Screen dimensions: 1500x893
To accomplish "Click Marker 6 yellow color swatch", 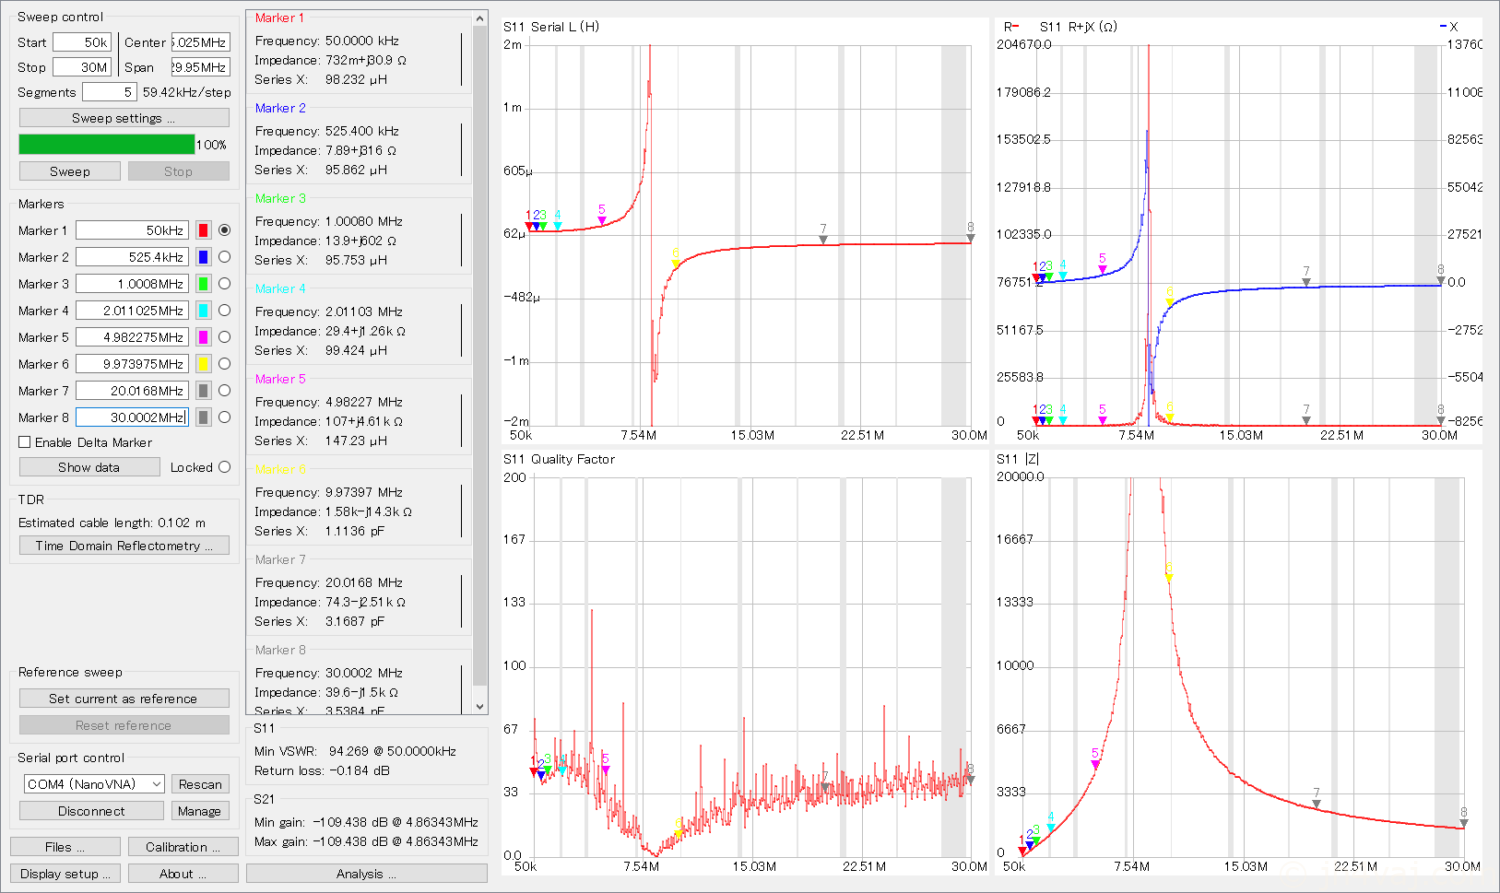I will tap(203, 364).
